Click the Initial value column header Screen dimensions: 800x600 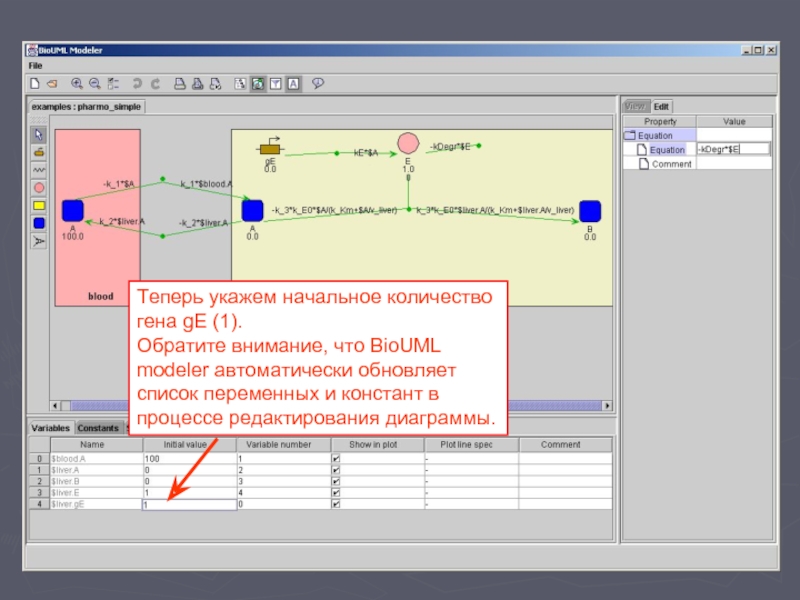tap(189, 444)
